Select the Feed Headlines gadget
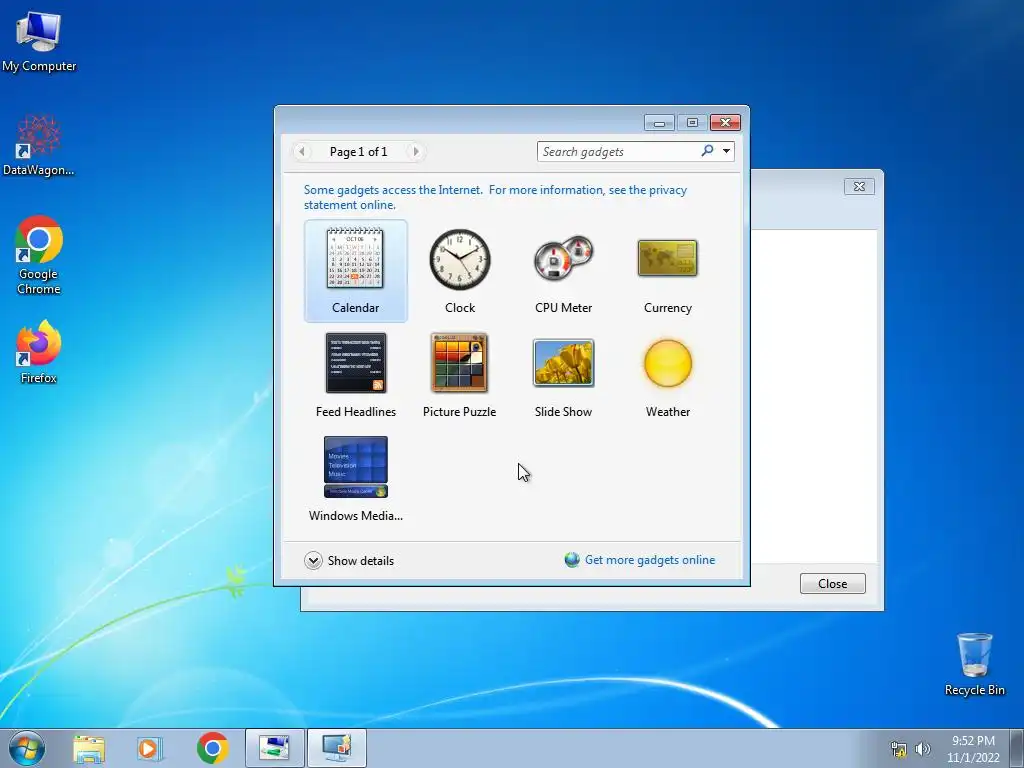The image size is (1024, 768). (355, 375)
